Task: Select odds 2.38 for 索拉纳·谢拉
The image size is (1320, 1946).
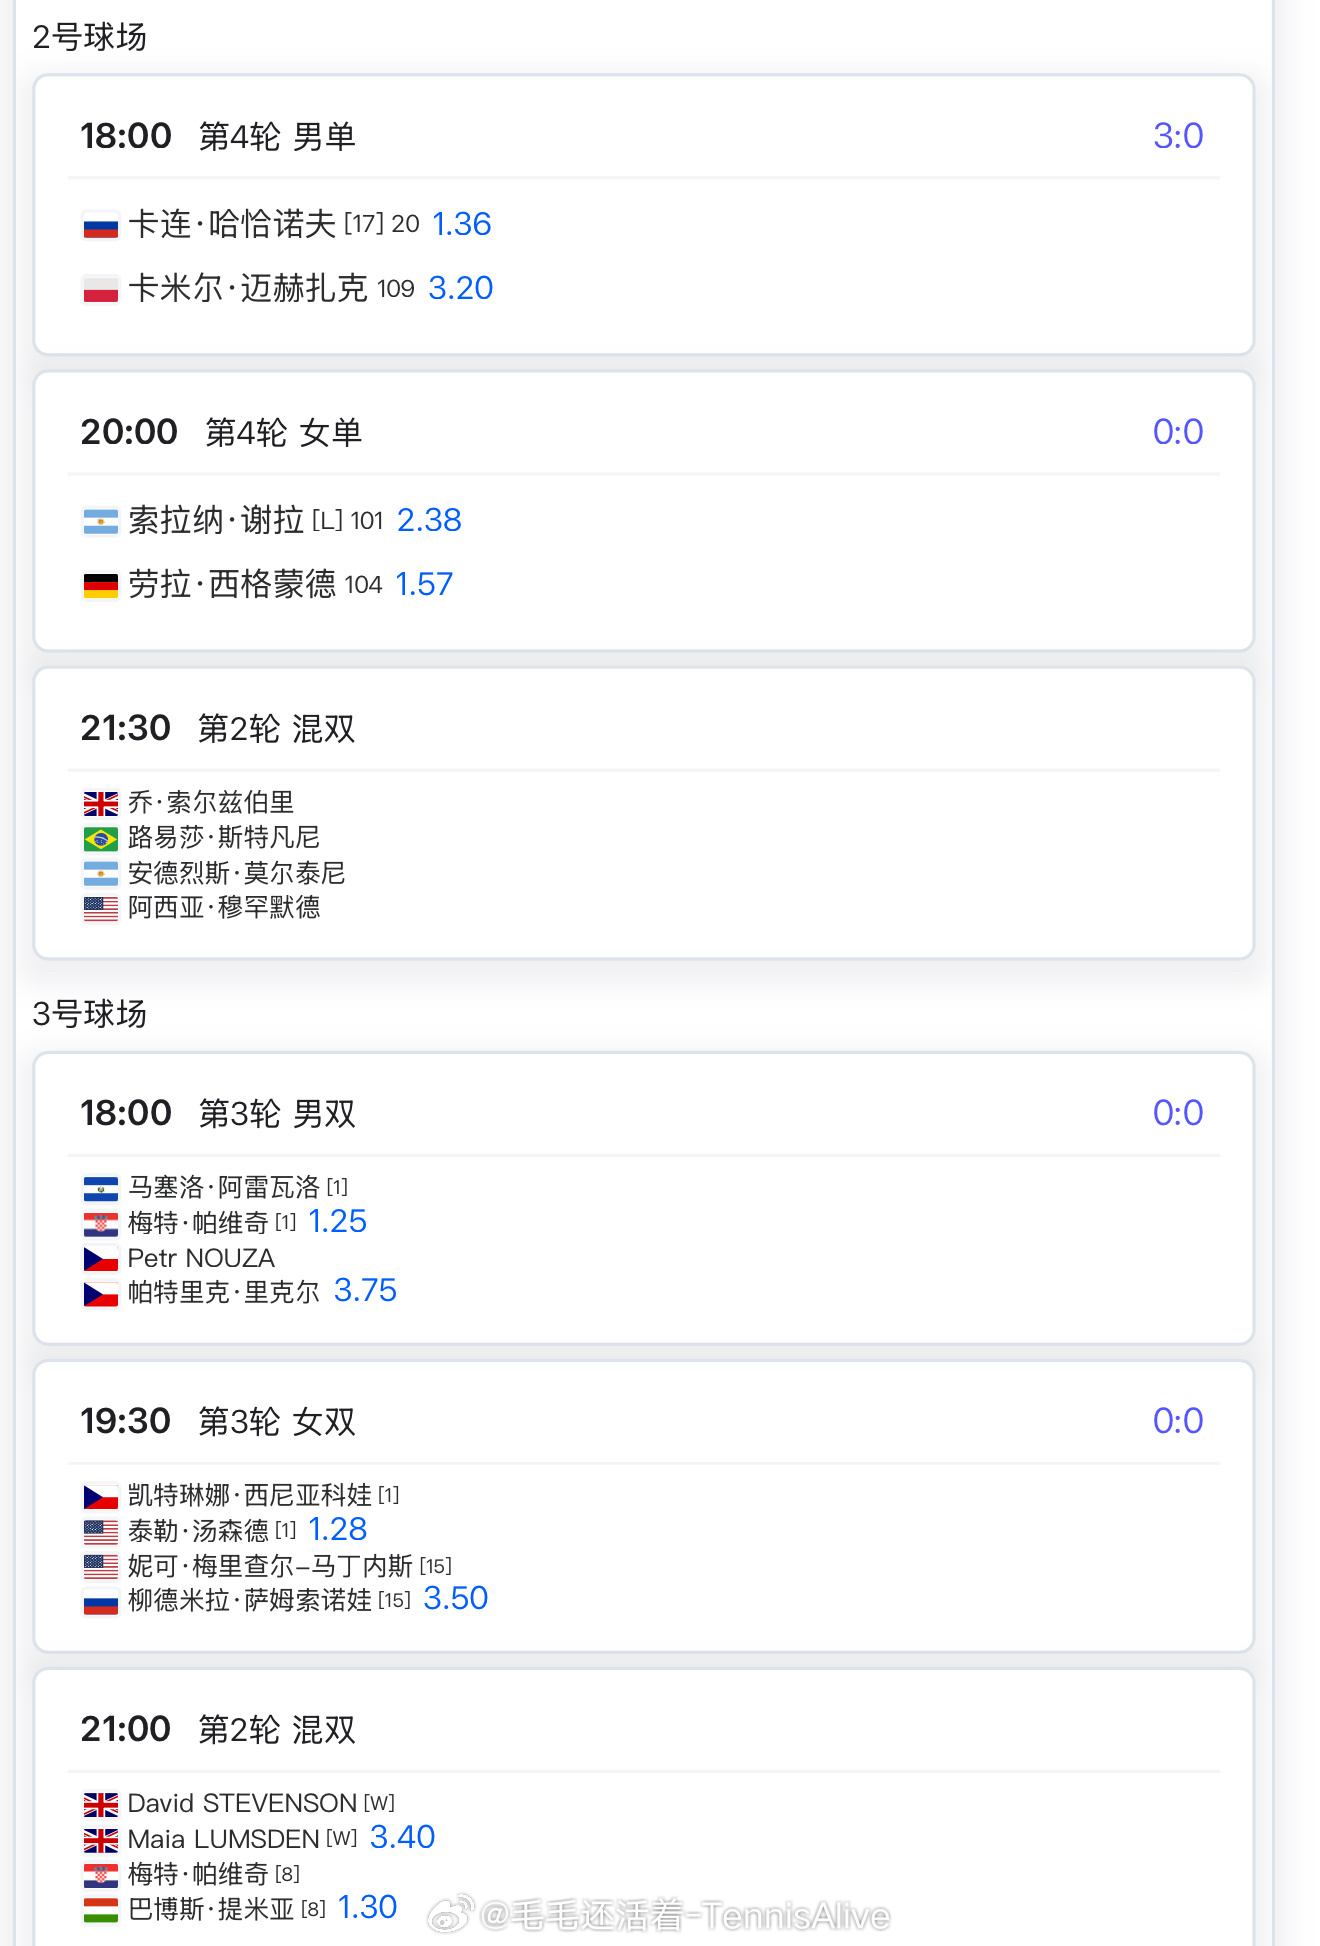Action: (429, 520)
